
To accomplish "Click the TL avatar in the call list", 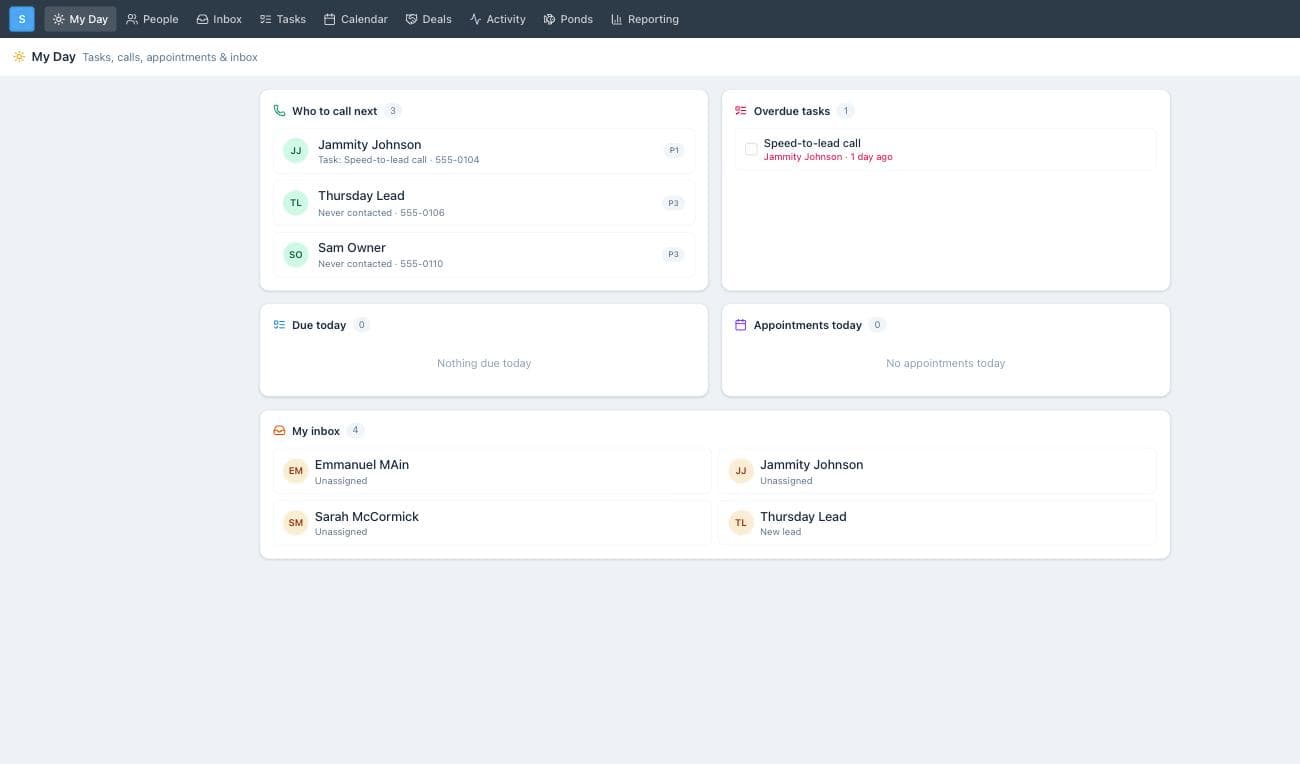I will 295,203.
